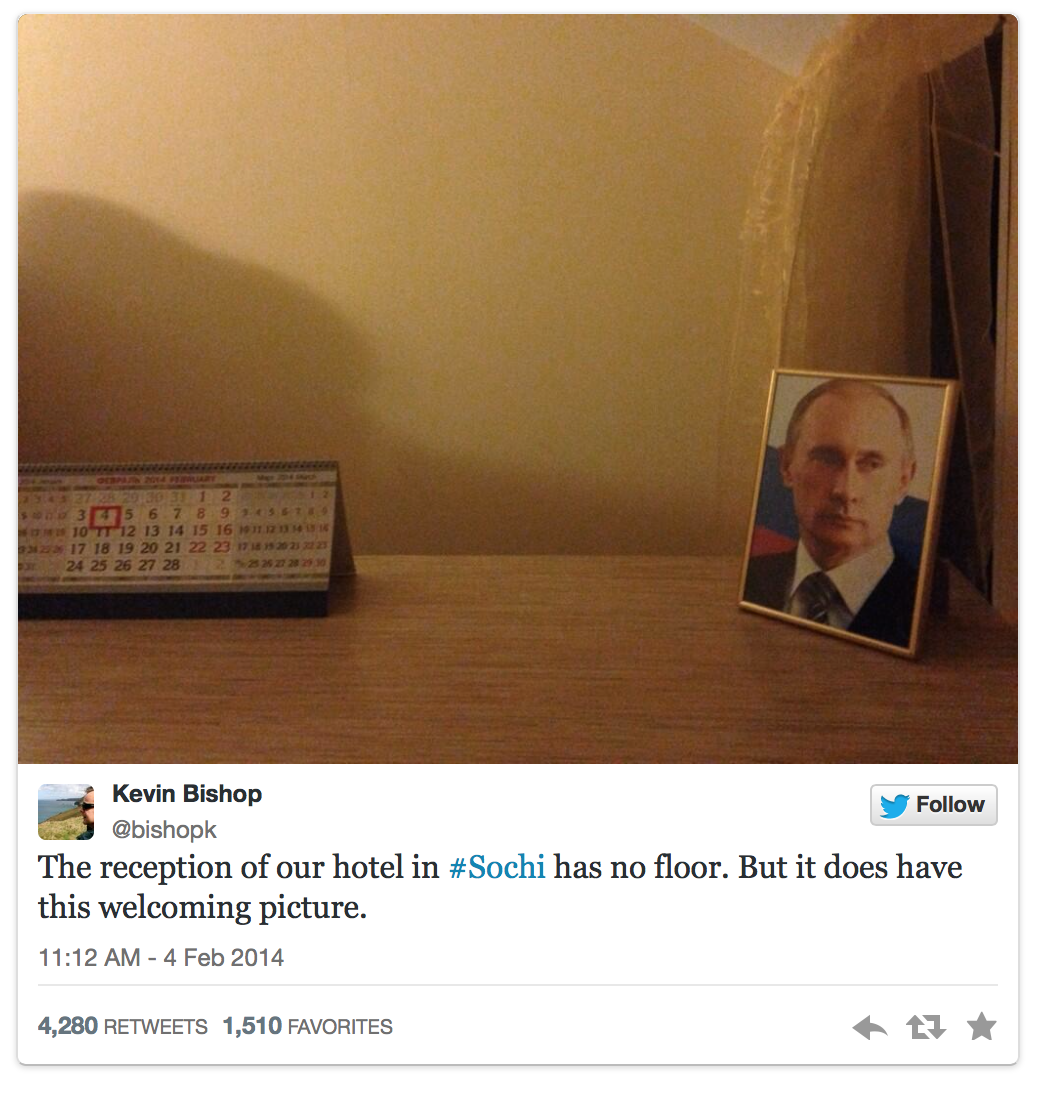Select the red-boxed date 4 on calendar

(x=106, y=517)
